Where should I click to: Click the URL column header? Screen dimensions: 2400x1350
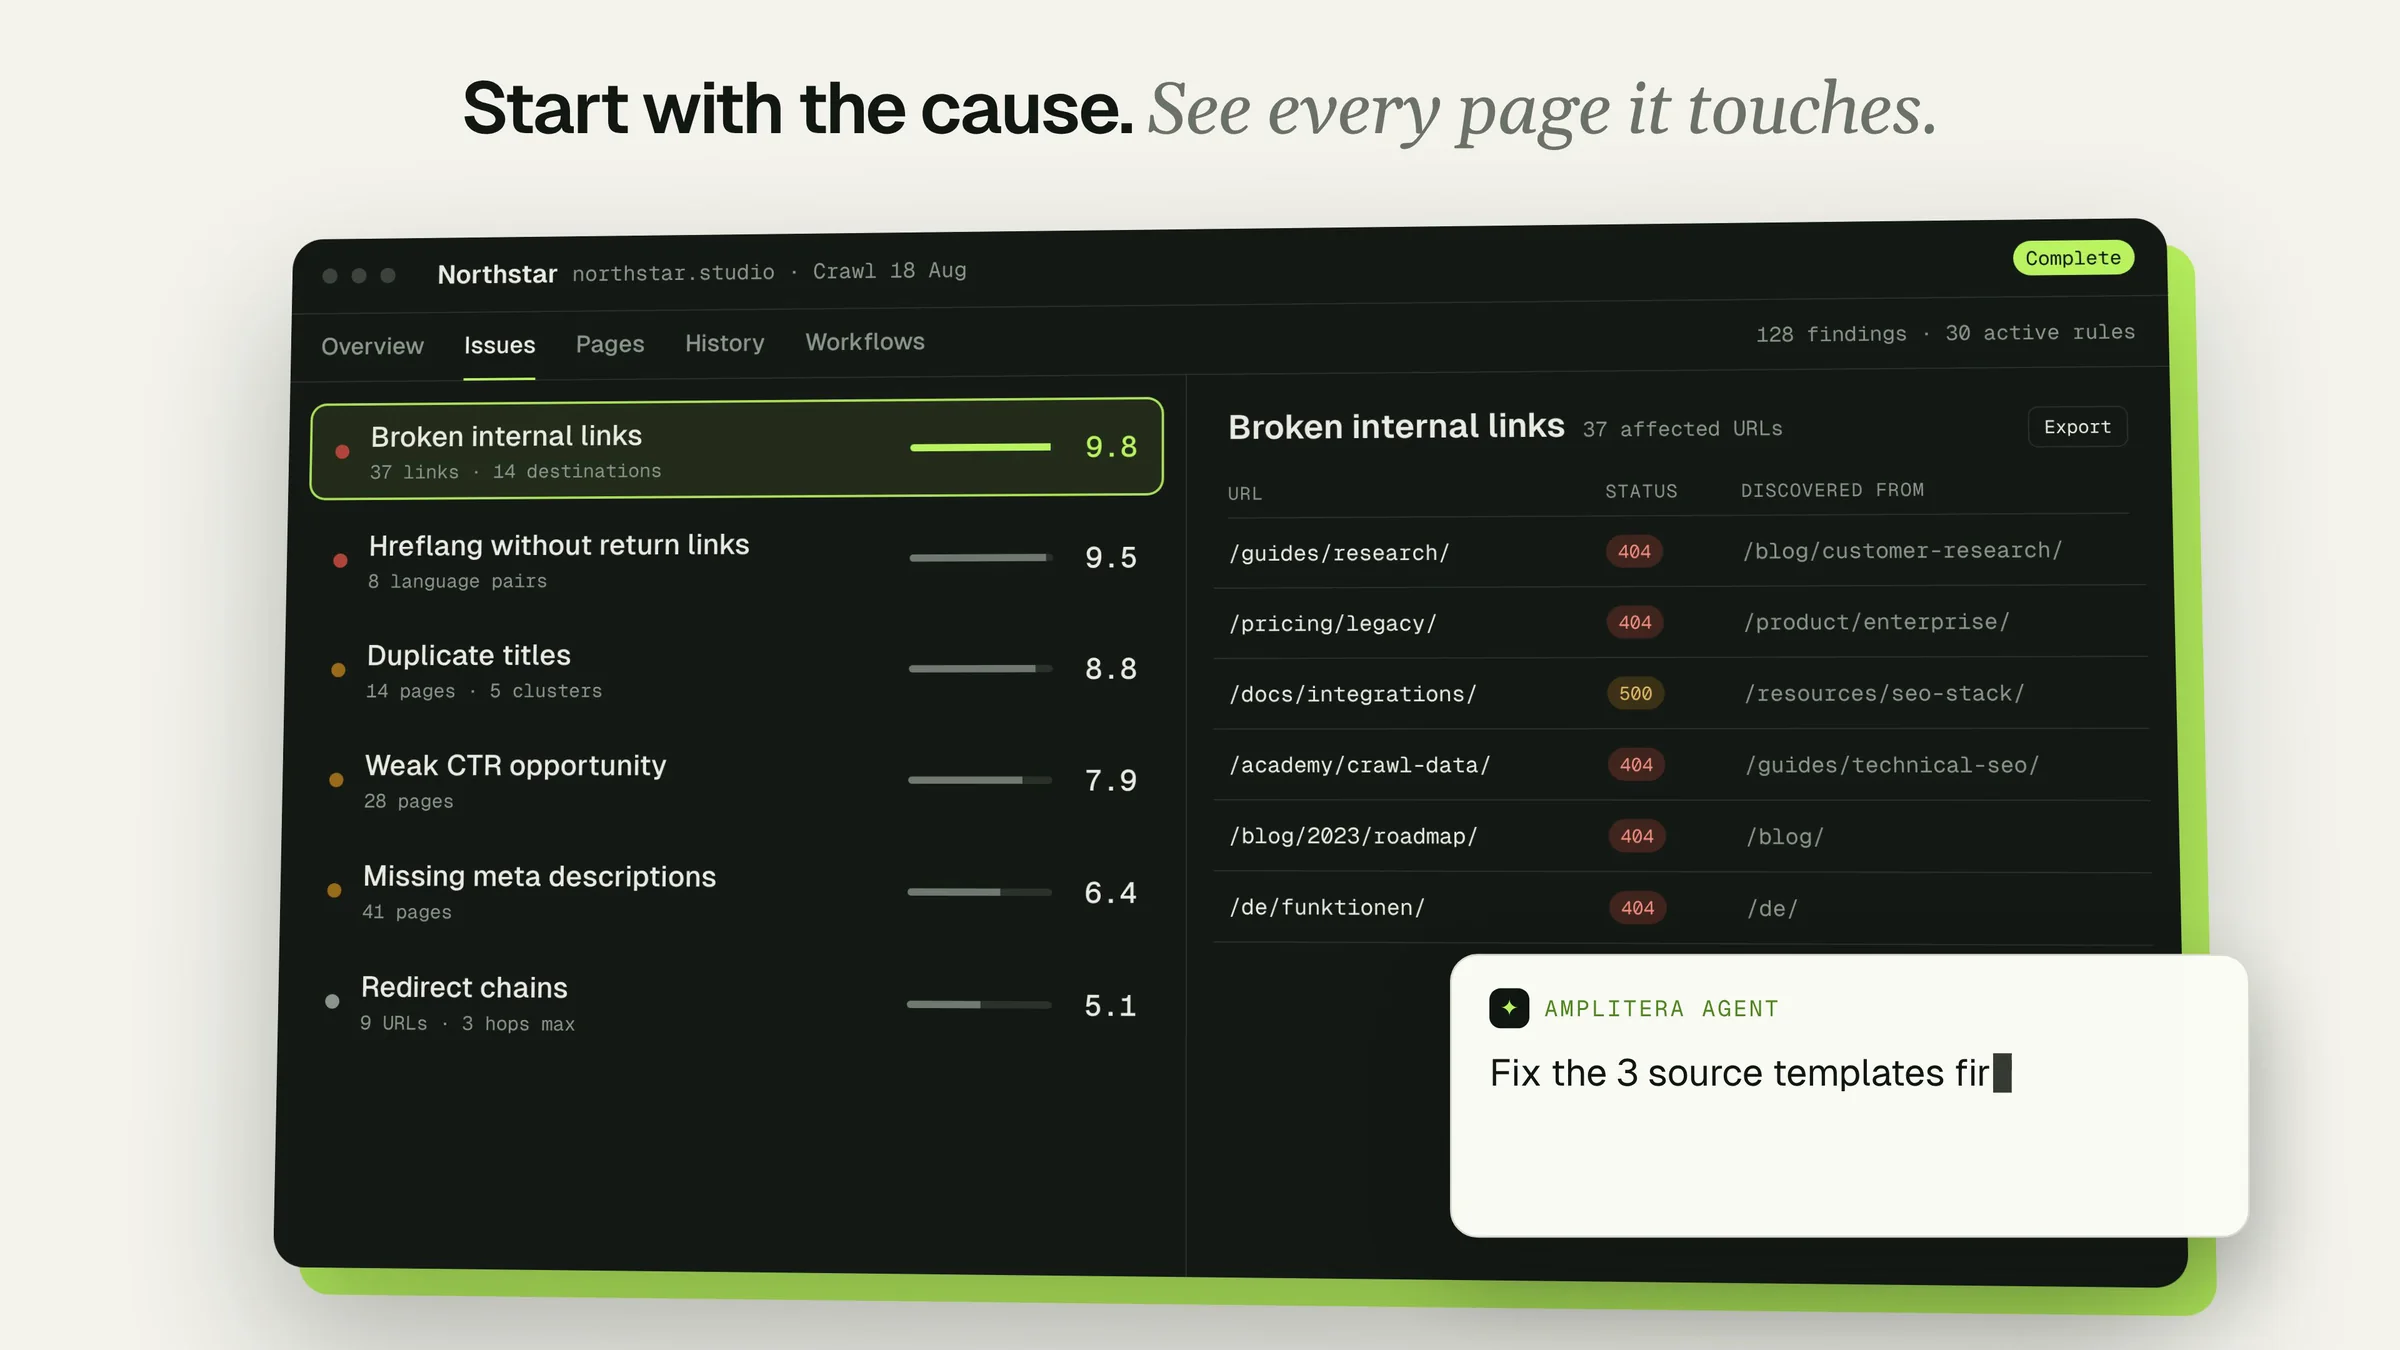pyautogui.click(x=1245, y=494)
